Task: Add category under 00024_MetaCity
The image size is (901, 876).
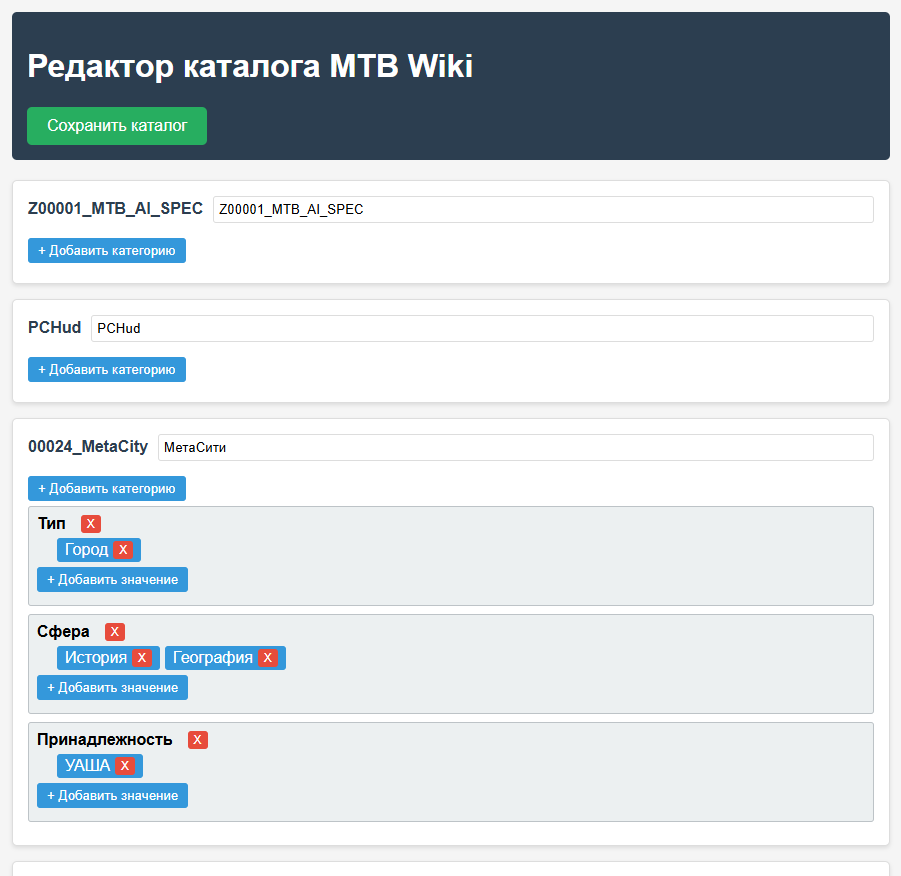Action: coord(107,489)
